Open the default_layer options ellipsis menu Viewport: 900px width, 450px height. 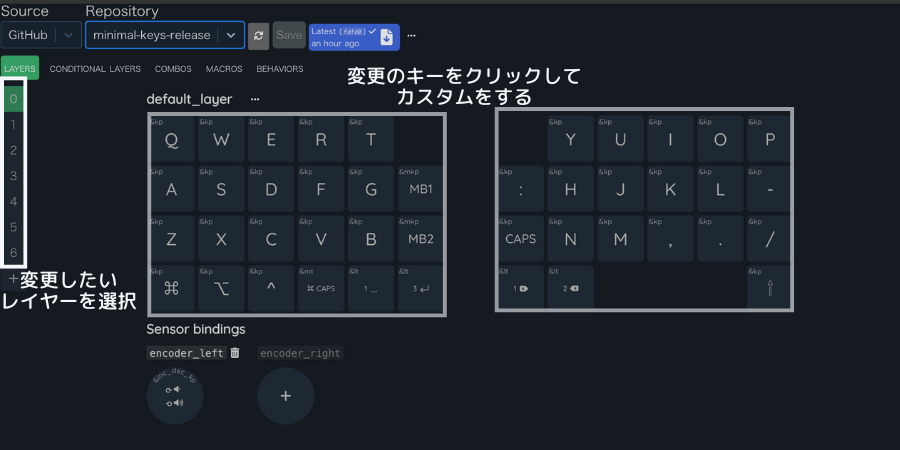(255, 99)
